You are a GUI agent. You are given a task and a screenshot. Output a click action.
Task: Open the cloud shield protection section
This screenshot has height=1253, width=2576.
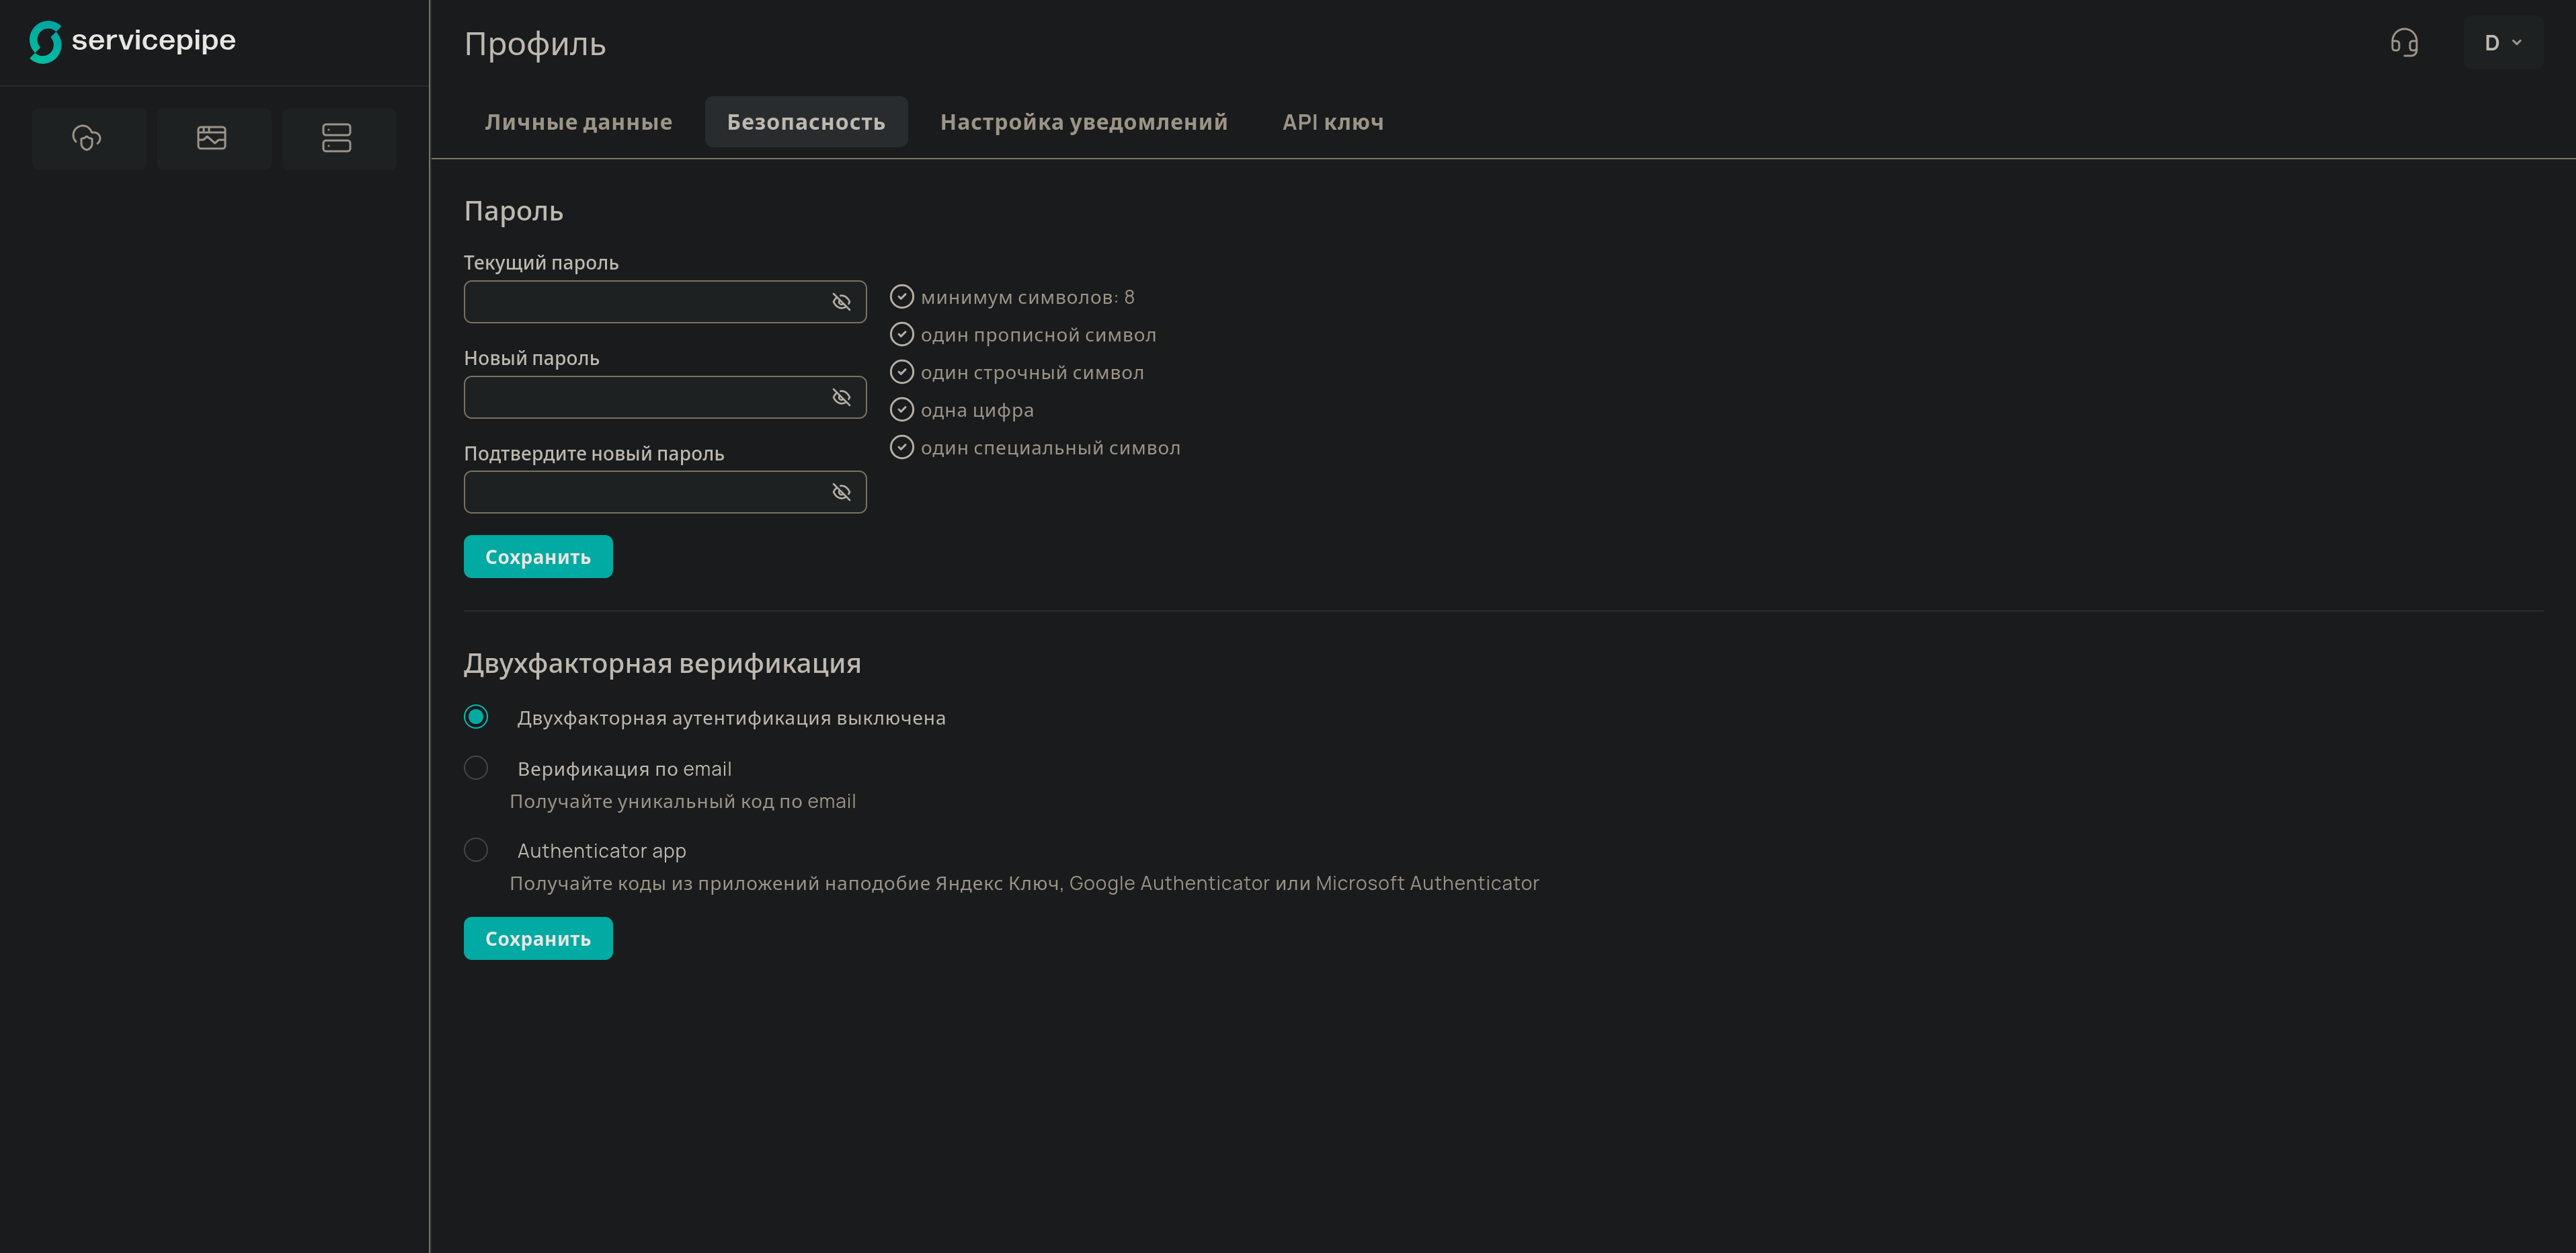click(88, 138)
